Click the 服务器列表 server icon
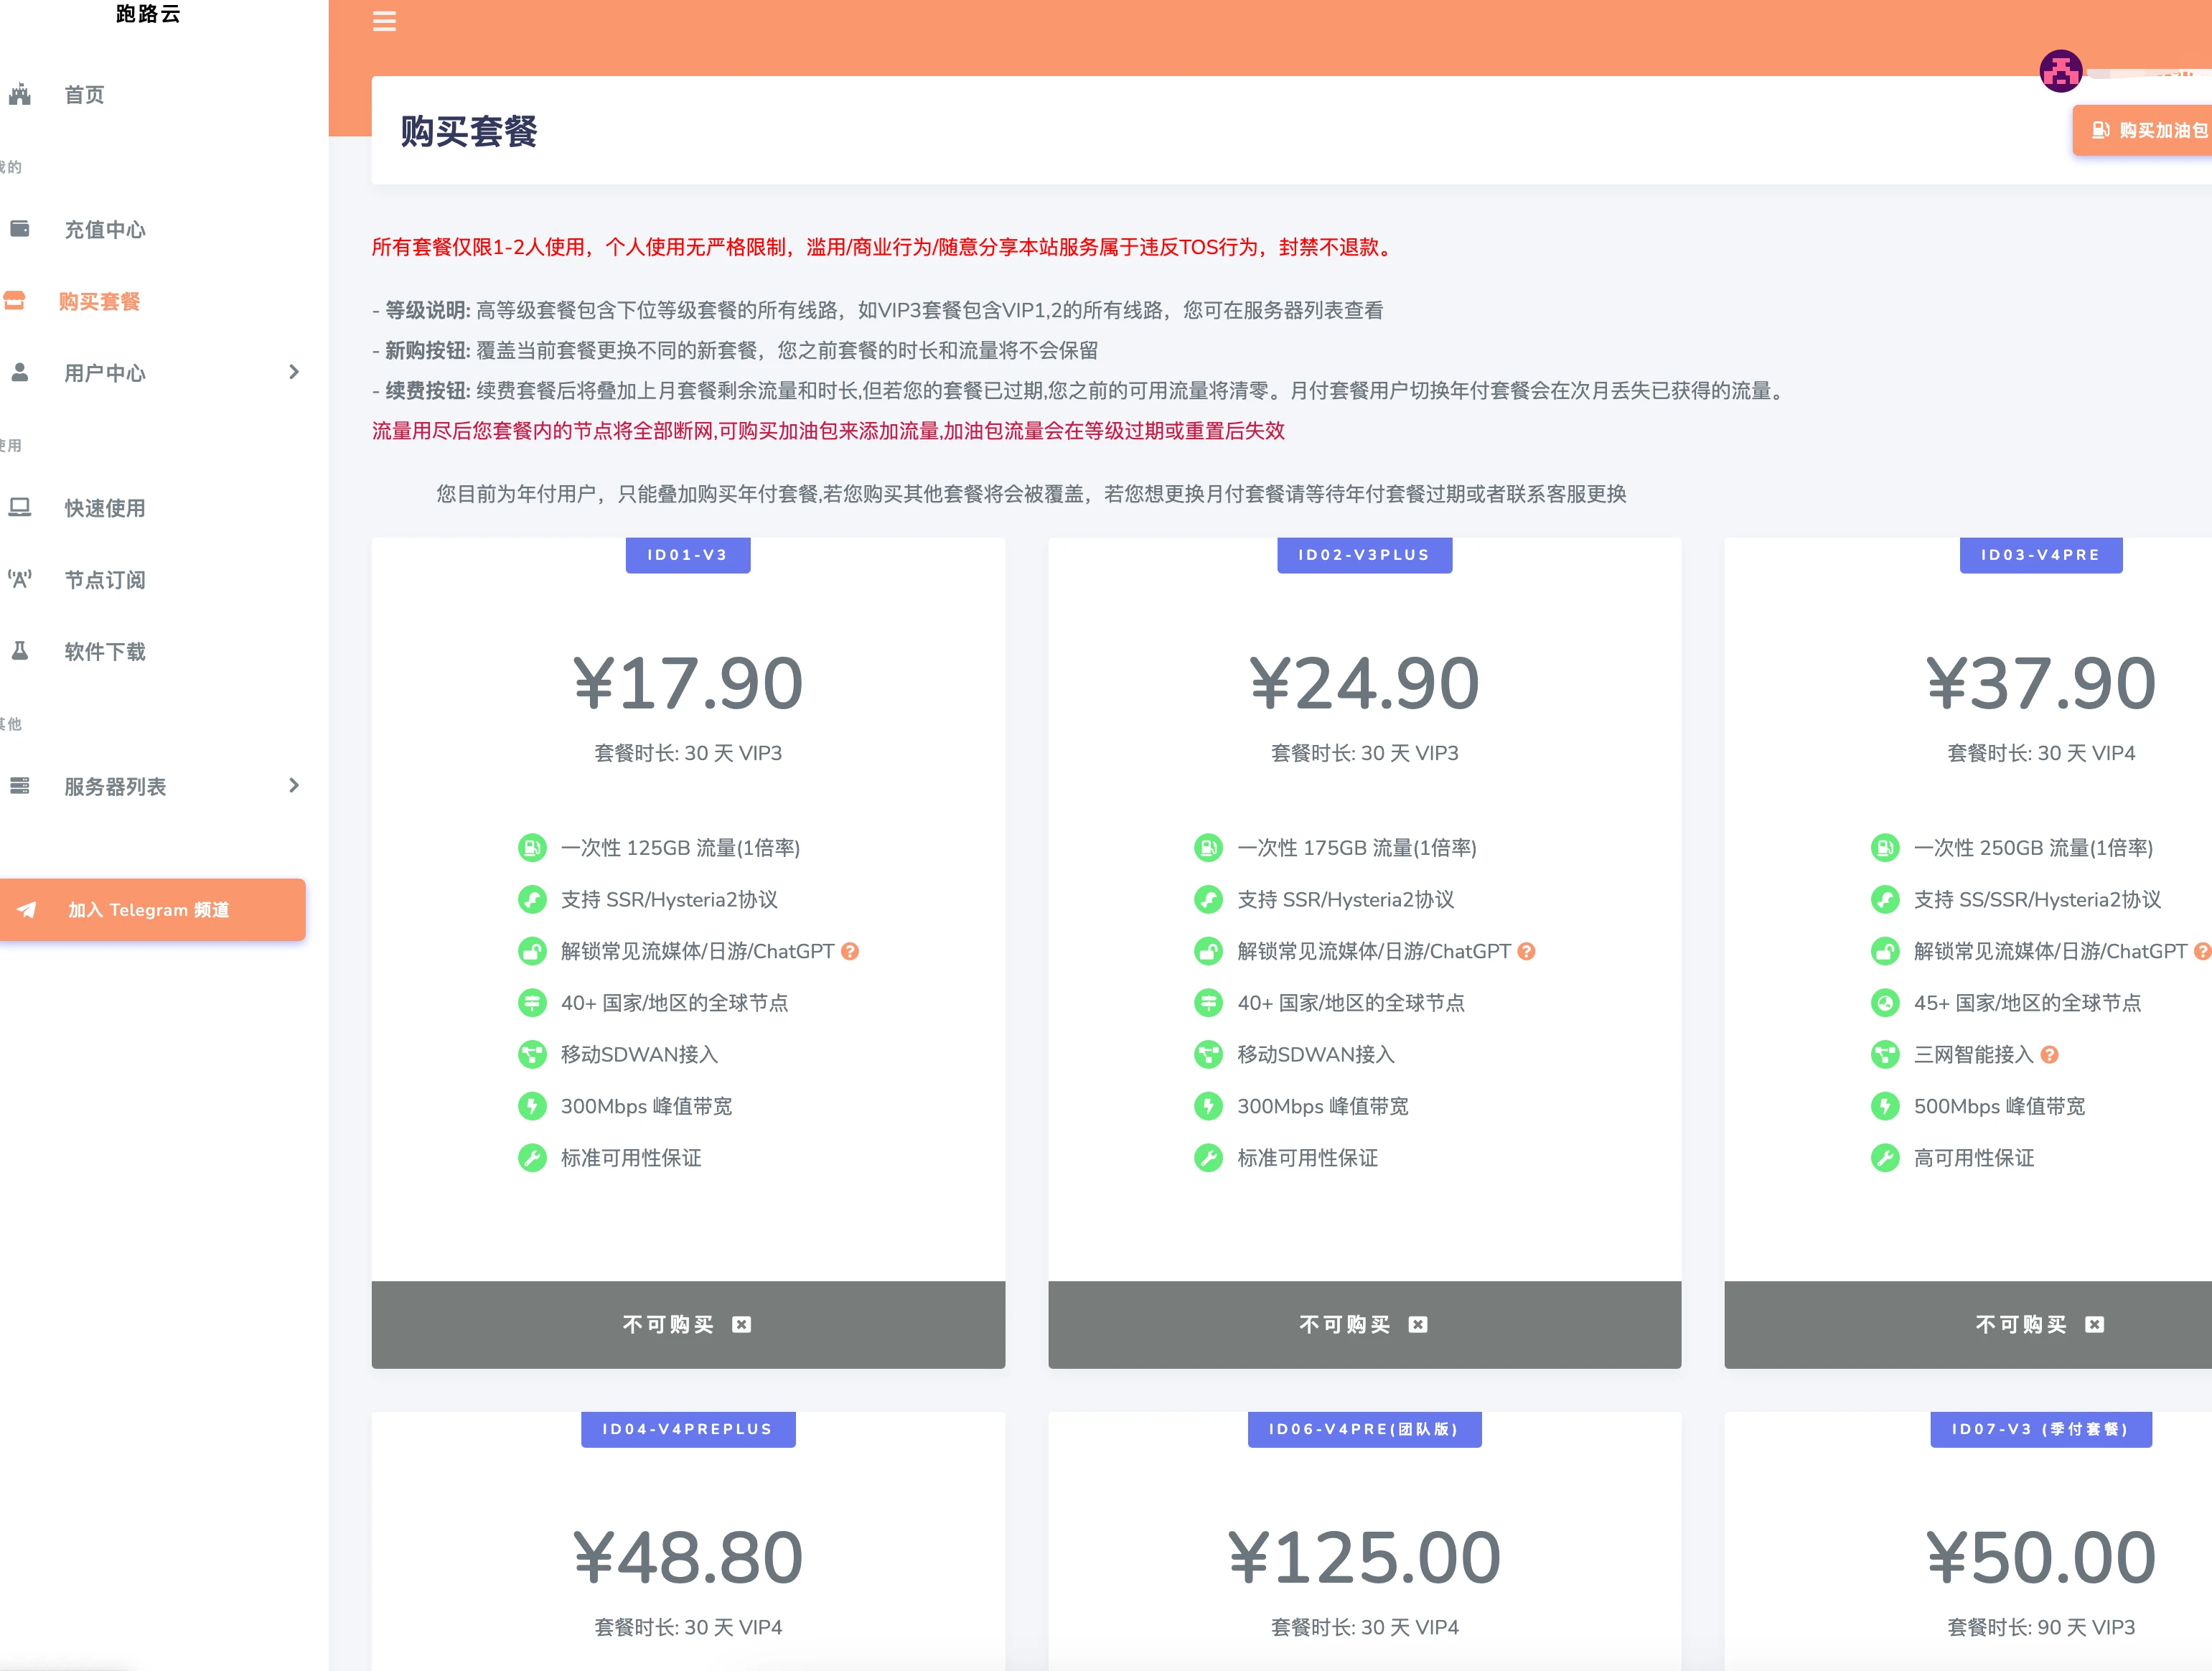This screenshot has height=1671, width=2212. [x=20, y=786]
